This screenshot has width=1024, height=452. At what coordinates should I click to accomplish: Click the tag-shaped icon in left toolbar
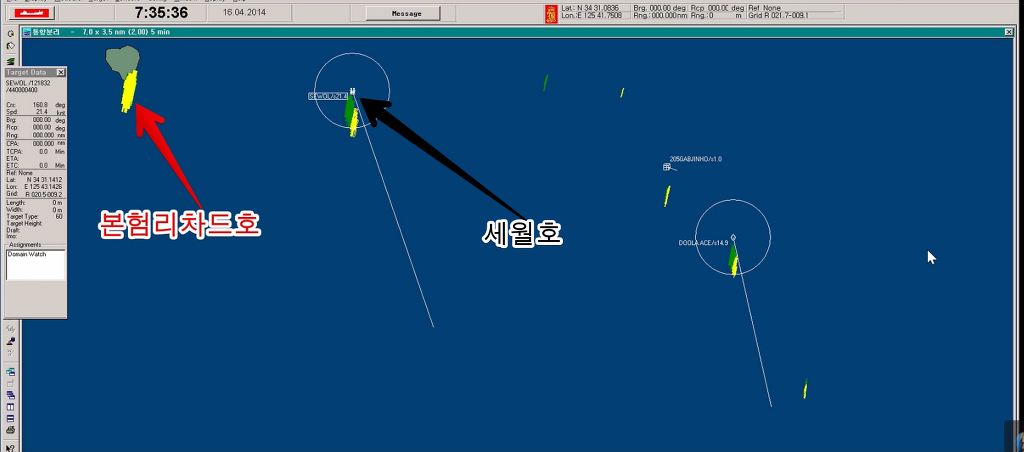coord(10,46)
